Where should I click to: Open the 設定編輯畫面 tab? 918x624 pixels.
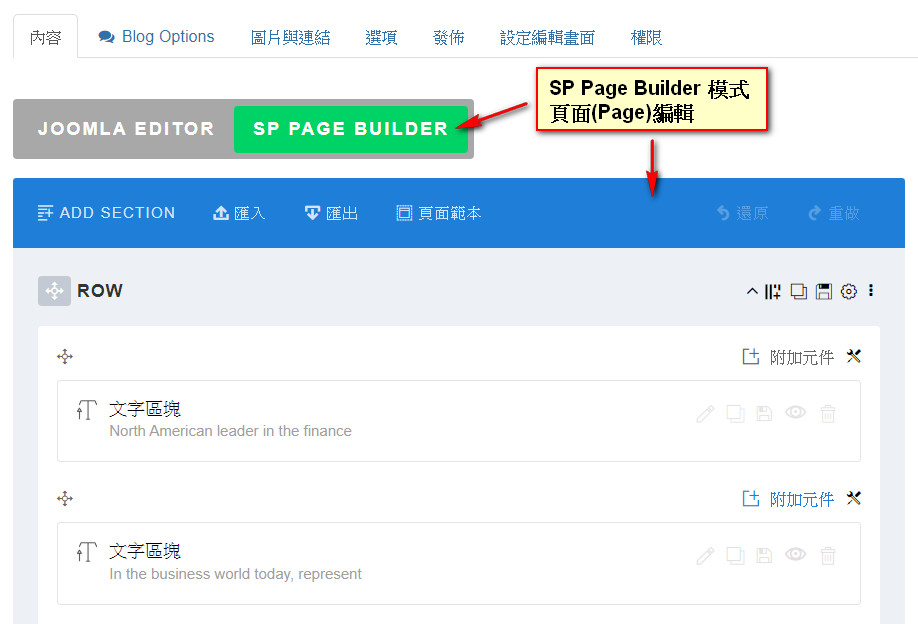pos(547,37)
